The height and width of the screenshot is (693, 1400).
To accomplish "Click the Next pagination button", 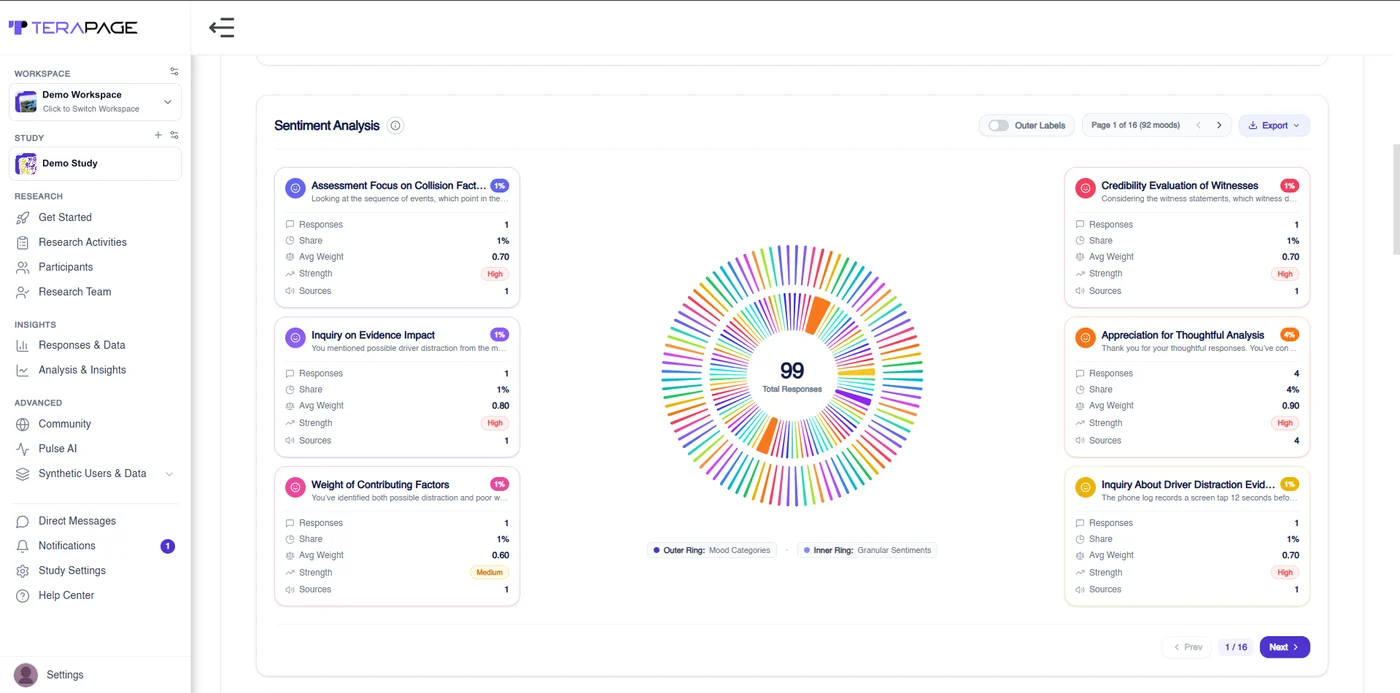I will [1284, 647].
